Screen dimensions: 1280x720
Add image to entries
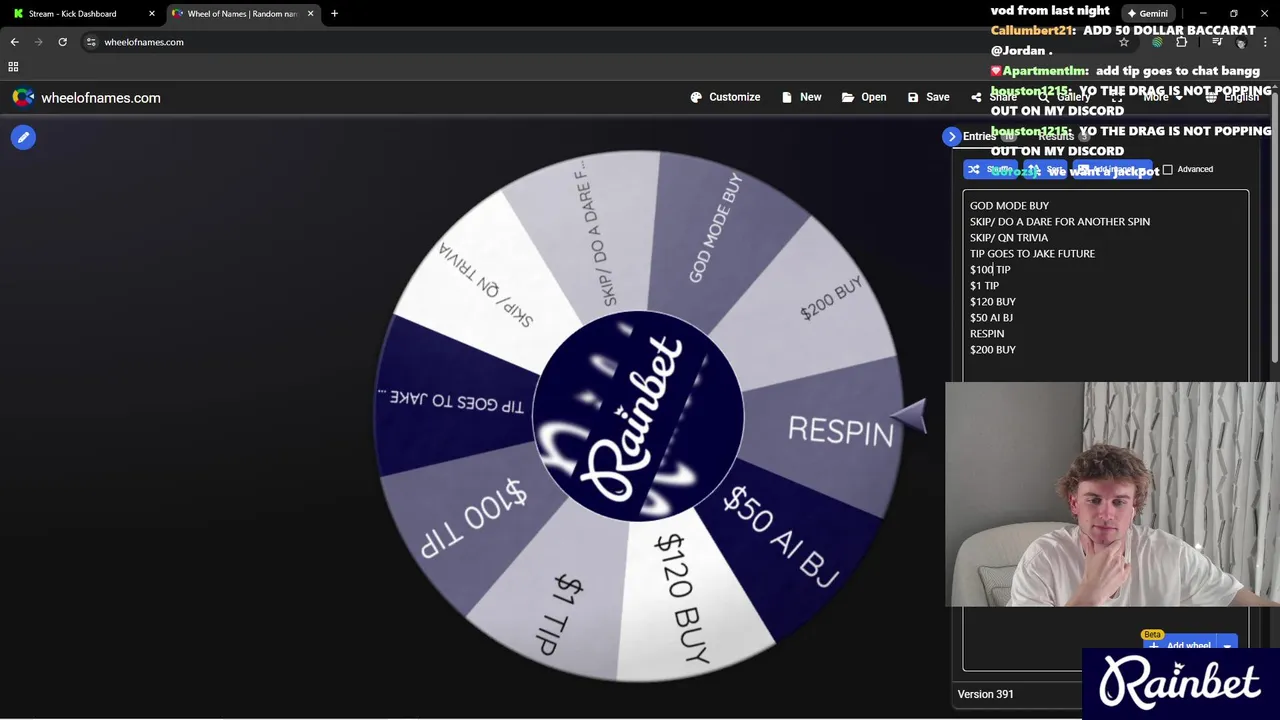1112,169
